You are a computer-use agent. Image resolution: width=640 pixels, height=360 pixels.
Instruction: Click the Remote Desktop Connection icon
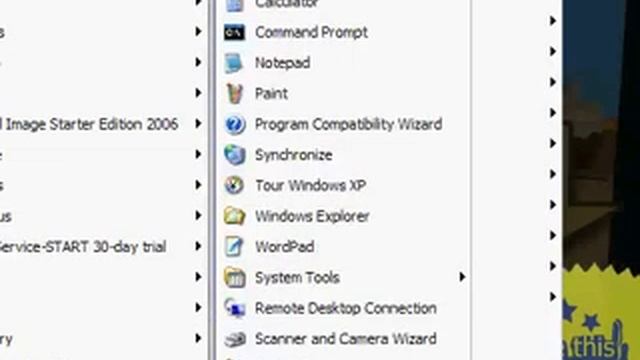[x=235, y=308]
